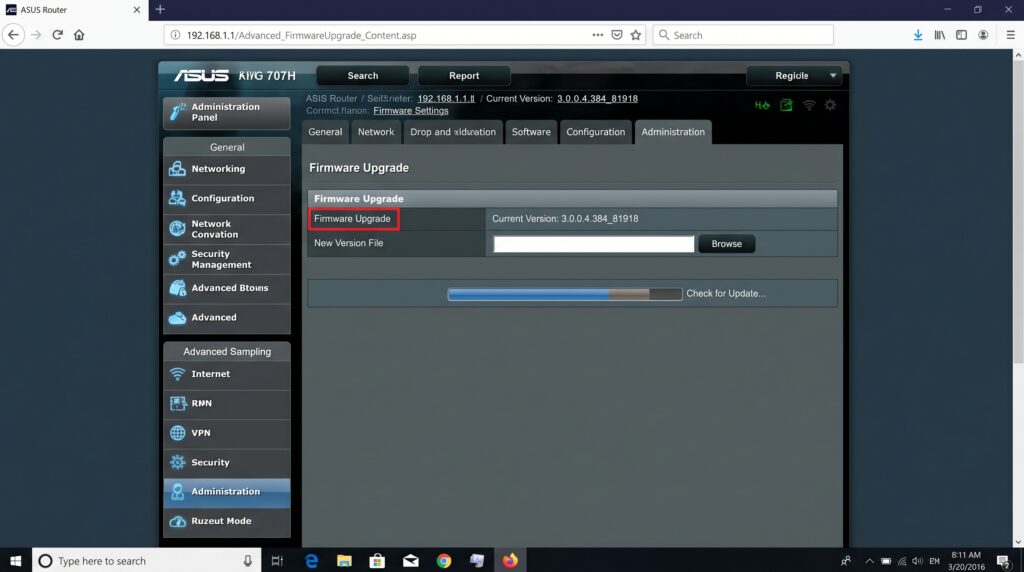Switch to the Configuration tab

(596, 132)
